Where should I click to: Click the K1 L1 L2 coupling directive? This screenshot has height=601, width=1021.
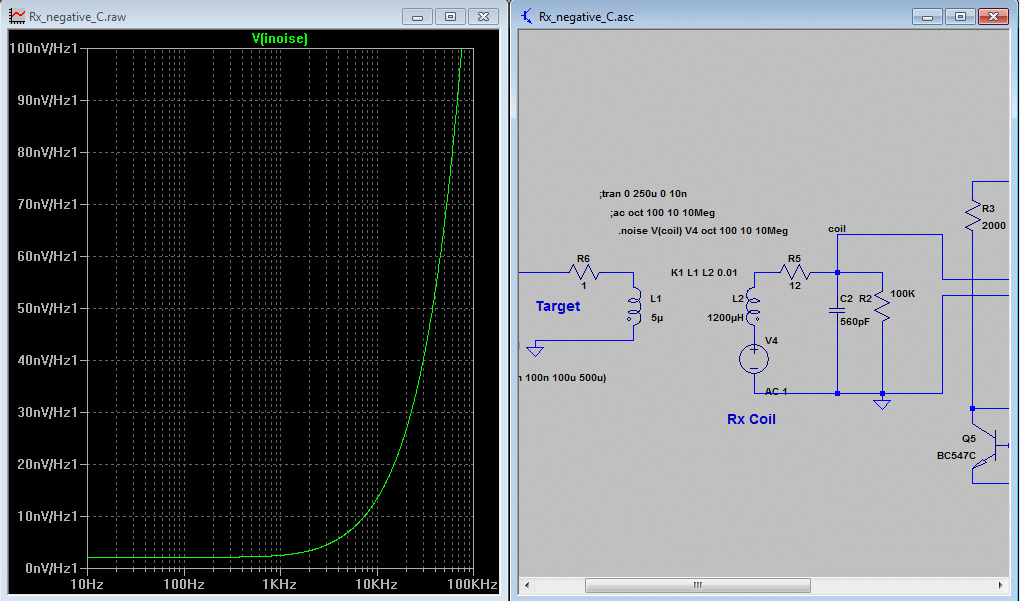click(x=704, y=273)
